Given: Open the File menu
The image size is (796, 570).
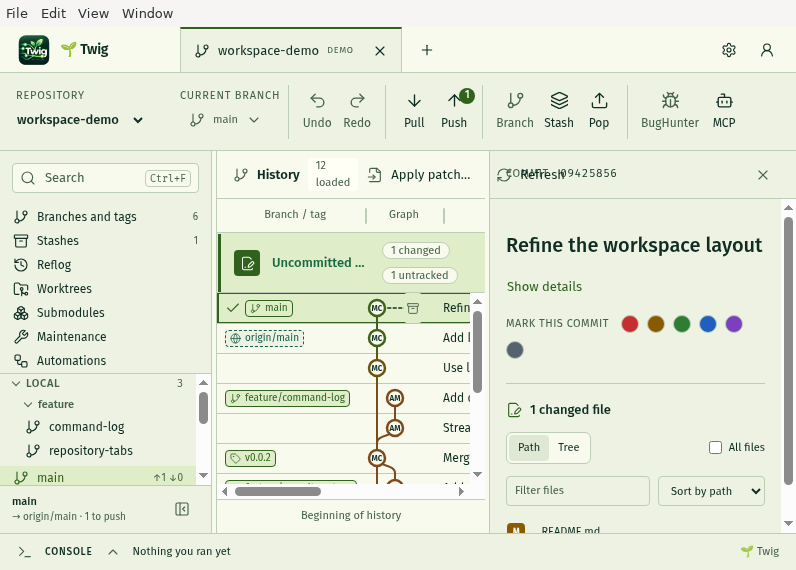Looking at the screenshot, I should [x=17, y=13].
